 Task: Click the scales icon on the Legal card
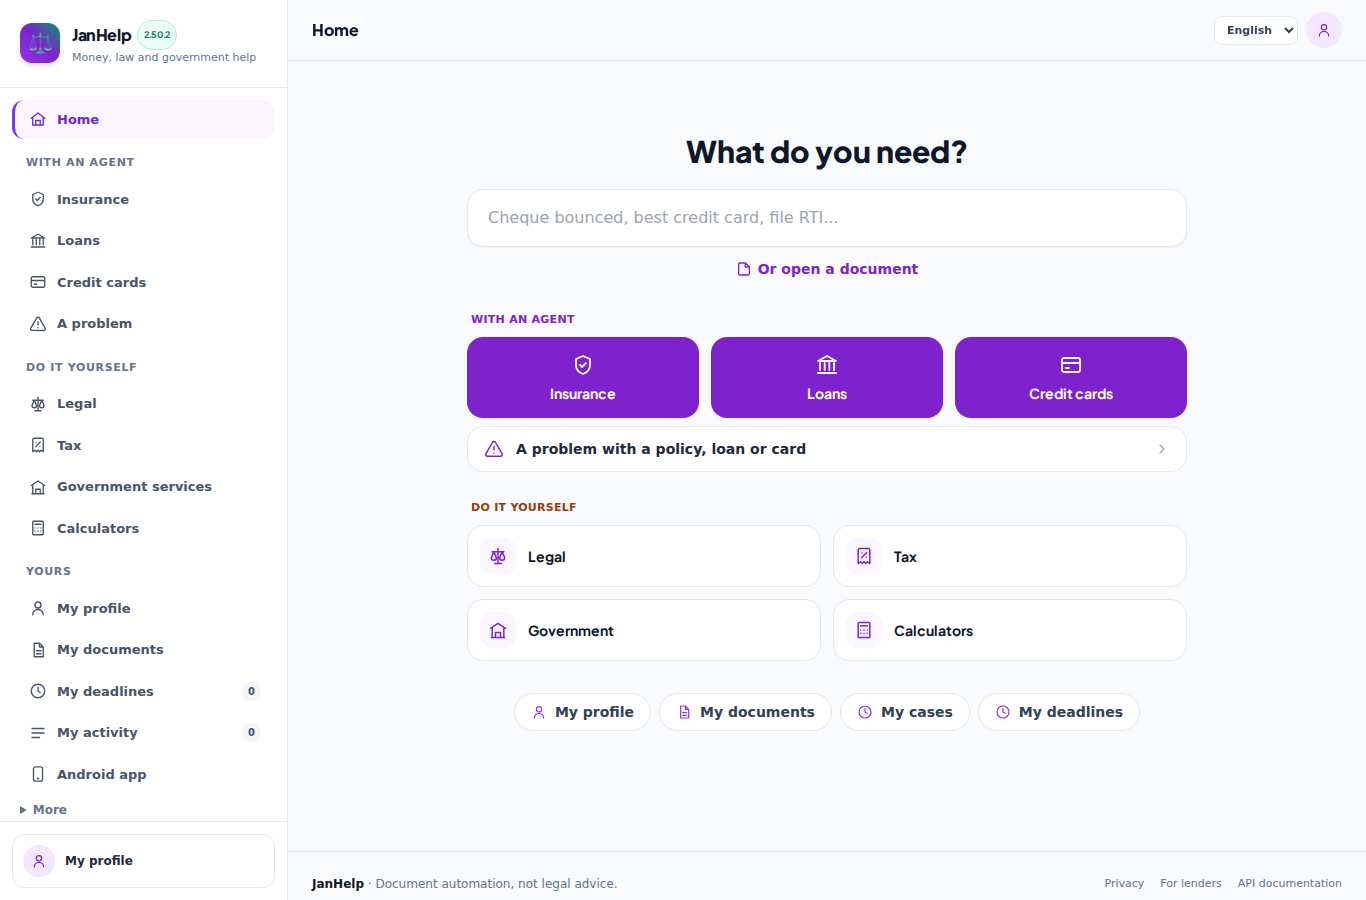[x=498, y=556]
